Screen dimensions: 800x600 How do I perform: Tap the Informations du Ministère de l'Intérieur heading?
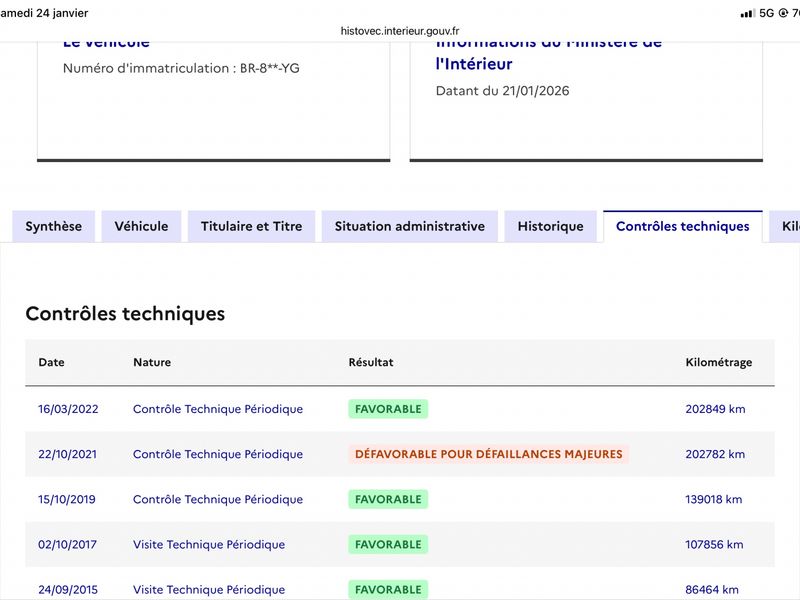[548, 54]
